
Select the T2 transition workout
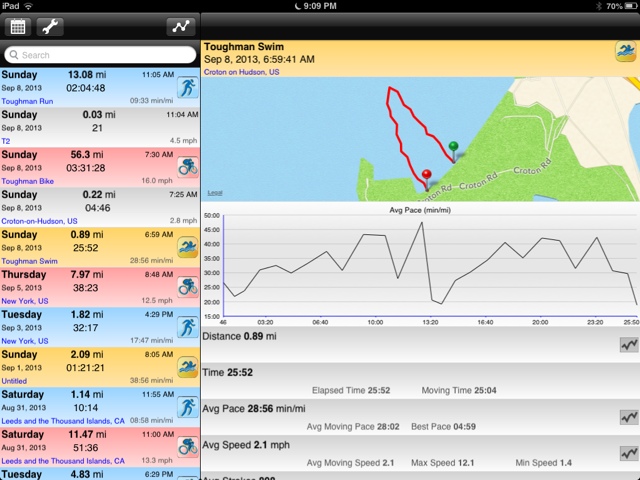click(x=100, y=127)
